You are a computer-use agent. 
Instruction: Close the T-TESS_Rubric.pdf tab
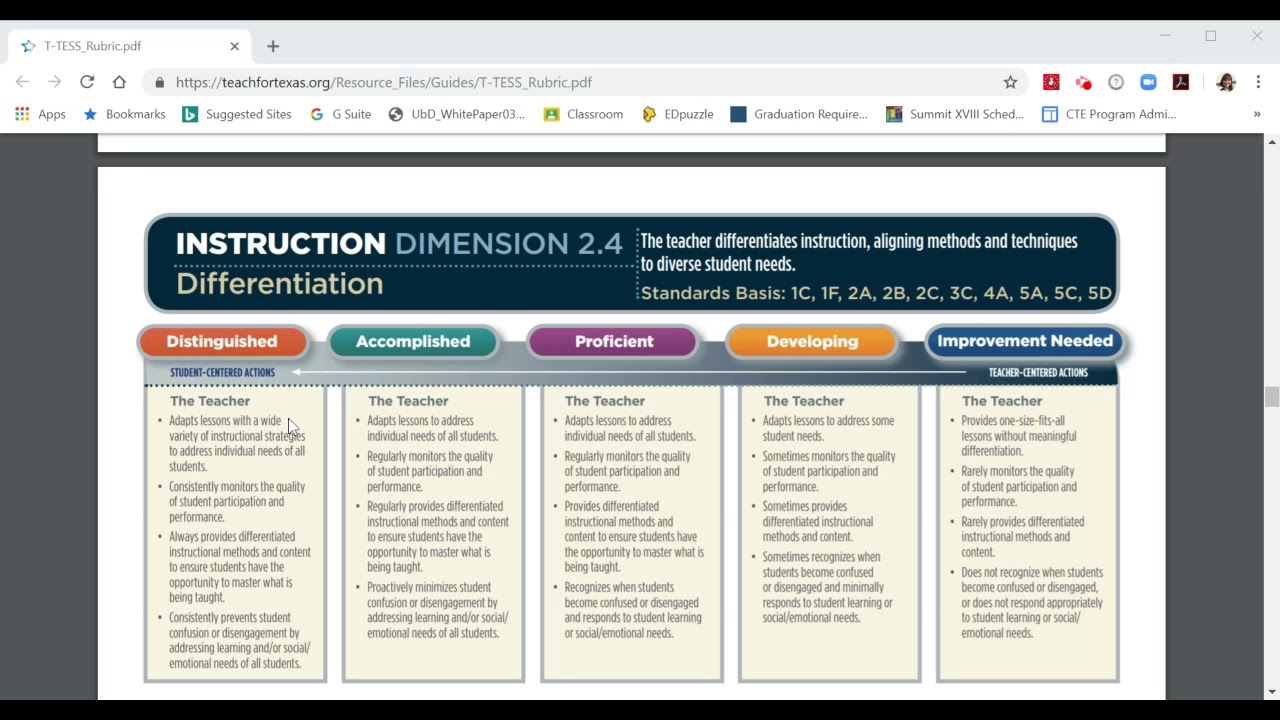(235, 46)
